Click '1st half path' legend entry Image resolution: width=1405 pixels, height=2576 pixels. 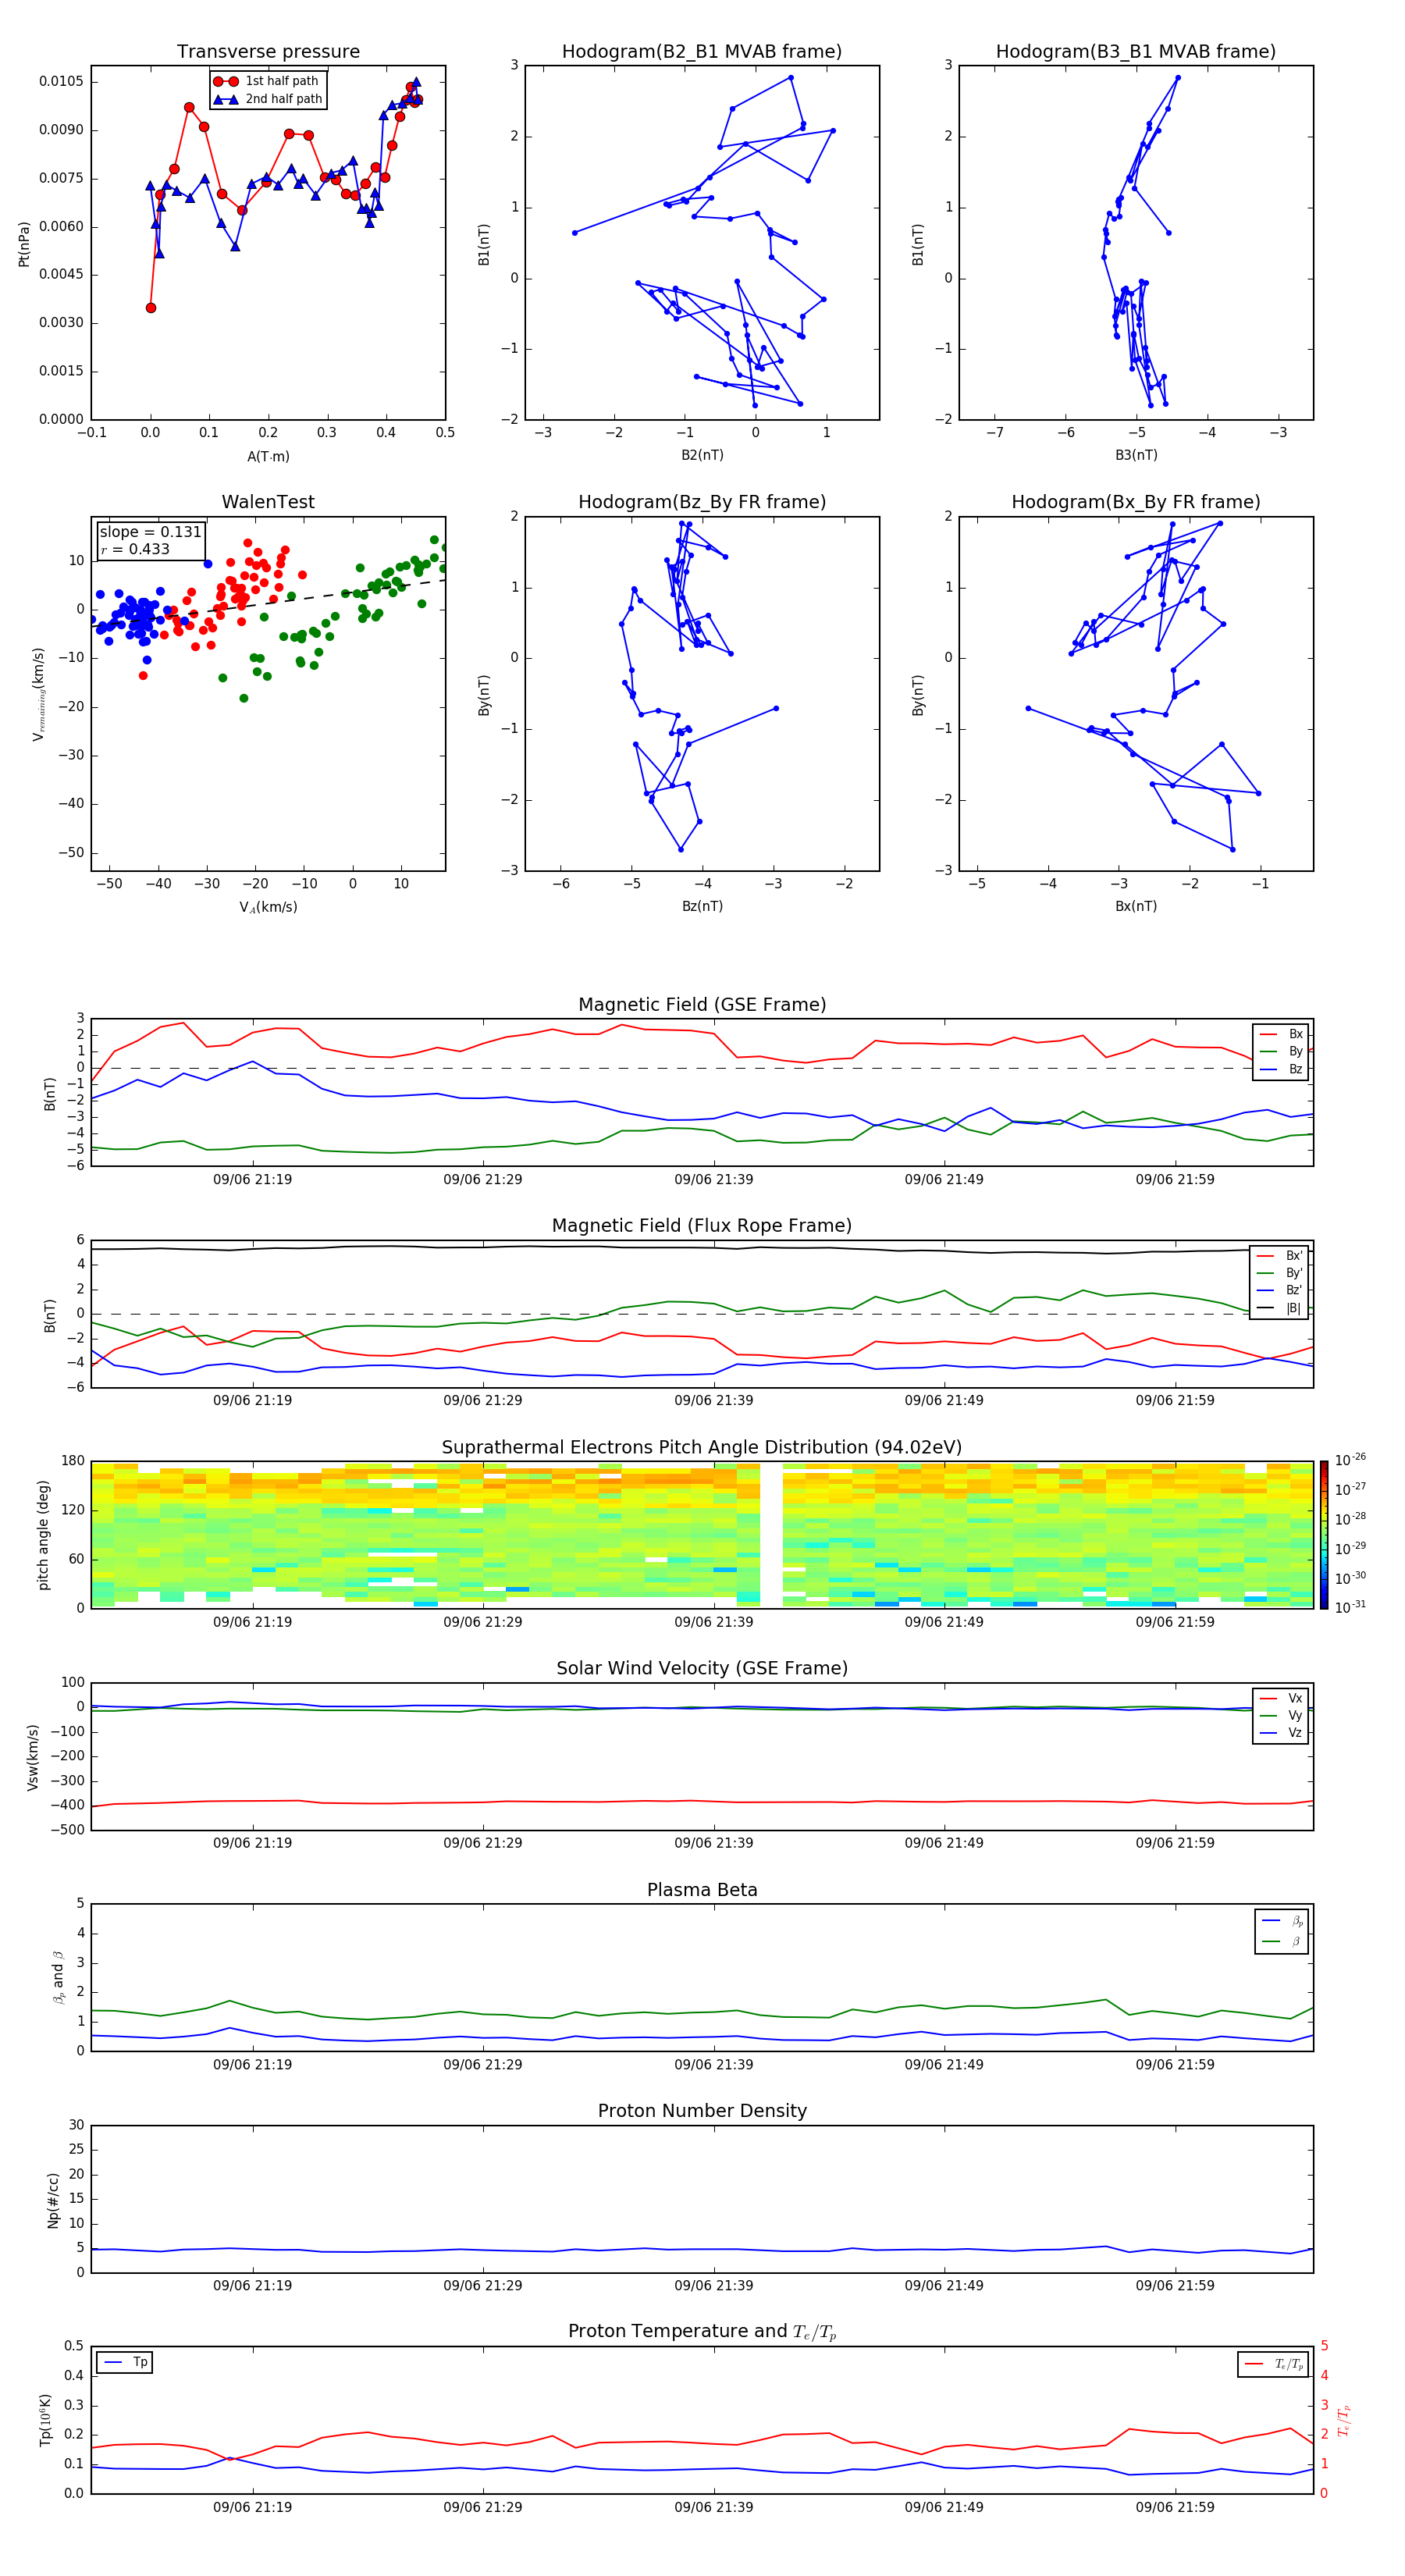coord(267,81)
